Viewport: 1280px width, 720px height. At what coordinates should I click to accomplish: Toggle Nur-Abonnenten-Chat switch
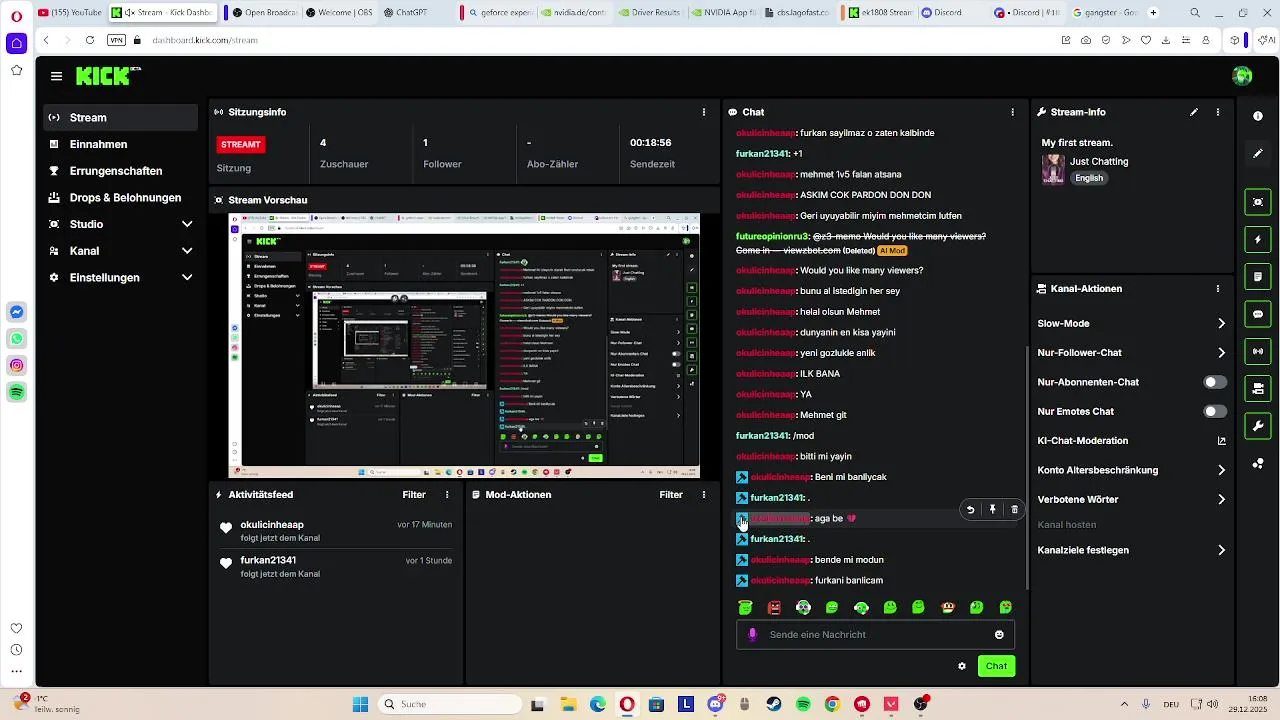(1215, 382)
